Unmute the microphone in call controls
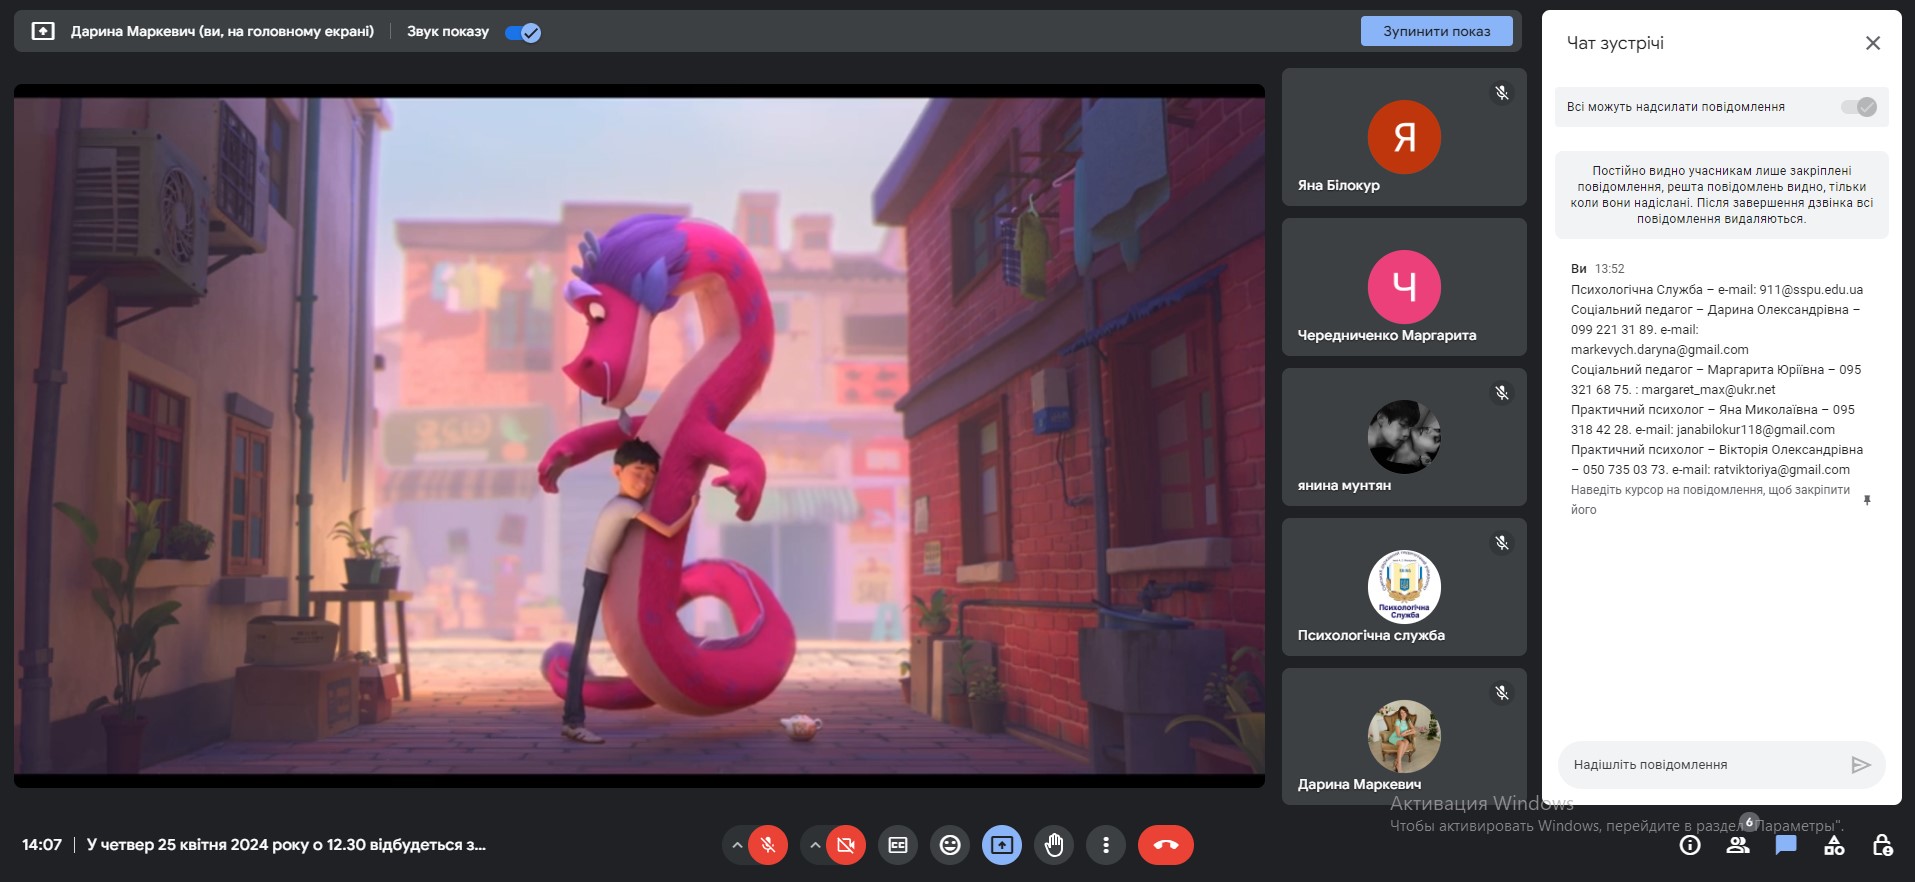The height and width of the screenshot is (882, 1915). 767,845
